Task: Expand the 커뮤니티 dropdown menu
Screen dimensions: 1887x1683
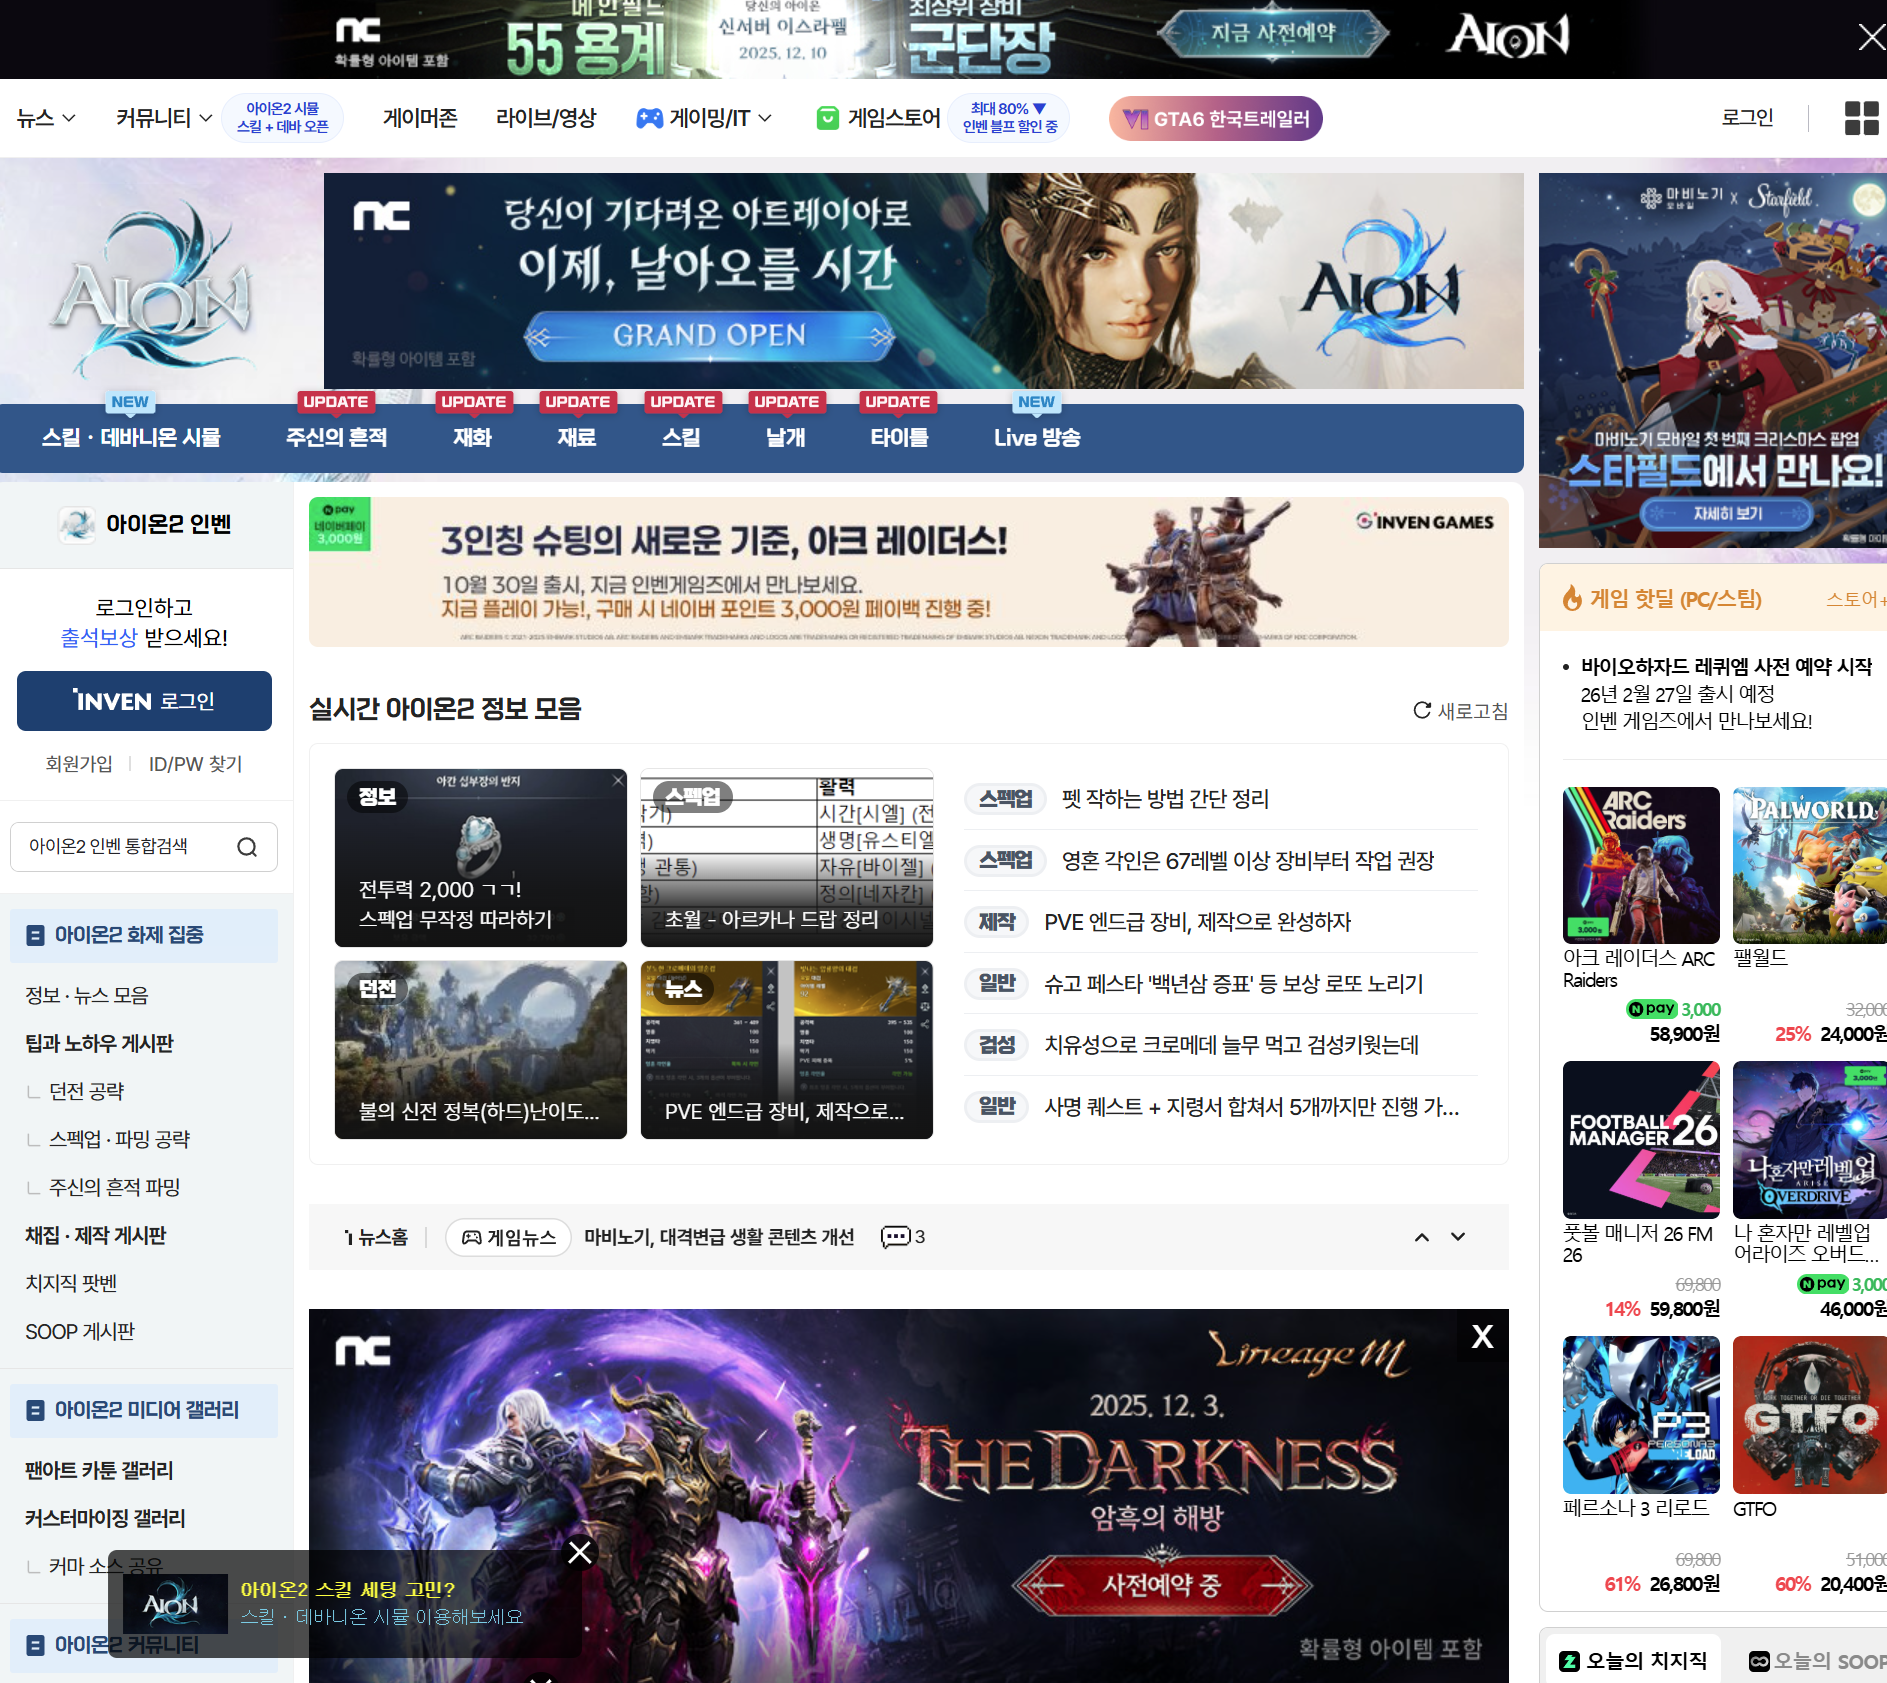Action: [x=164, y=118]
